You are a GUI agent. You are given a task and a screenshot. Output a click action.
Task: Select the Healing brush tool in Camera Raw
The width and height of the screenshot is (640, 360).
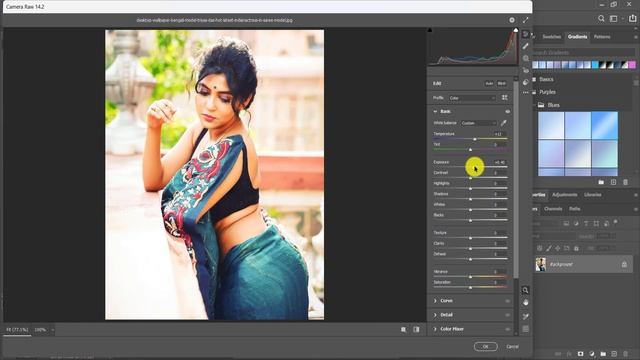point(526,46)
